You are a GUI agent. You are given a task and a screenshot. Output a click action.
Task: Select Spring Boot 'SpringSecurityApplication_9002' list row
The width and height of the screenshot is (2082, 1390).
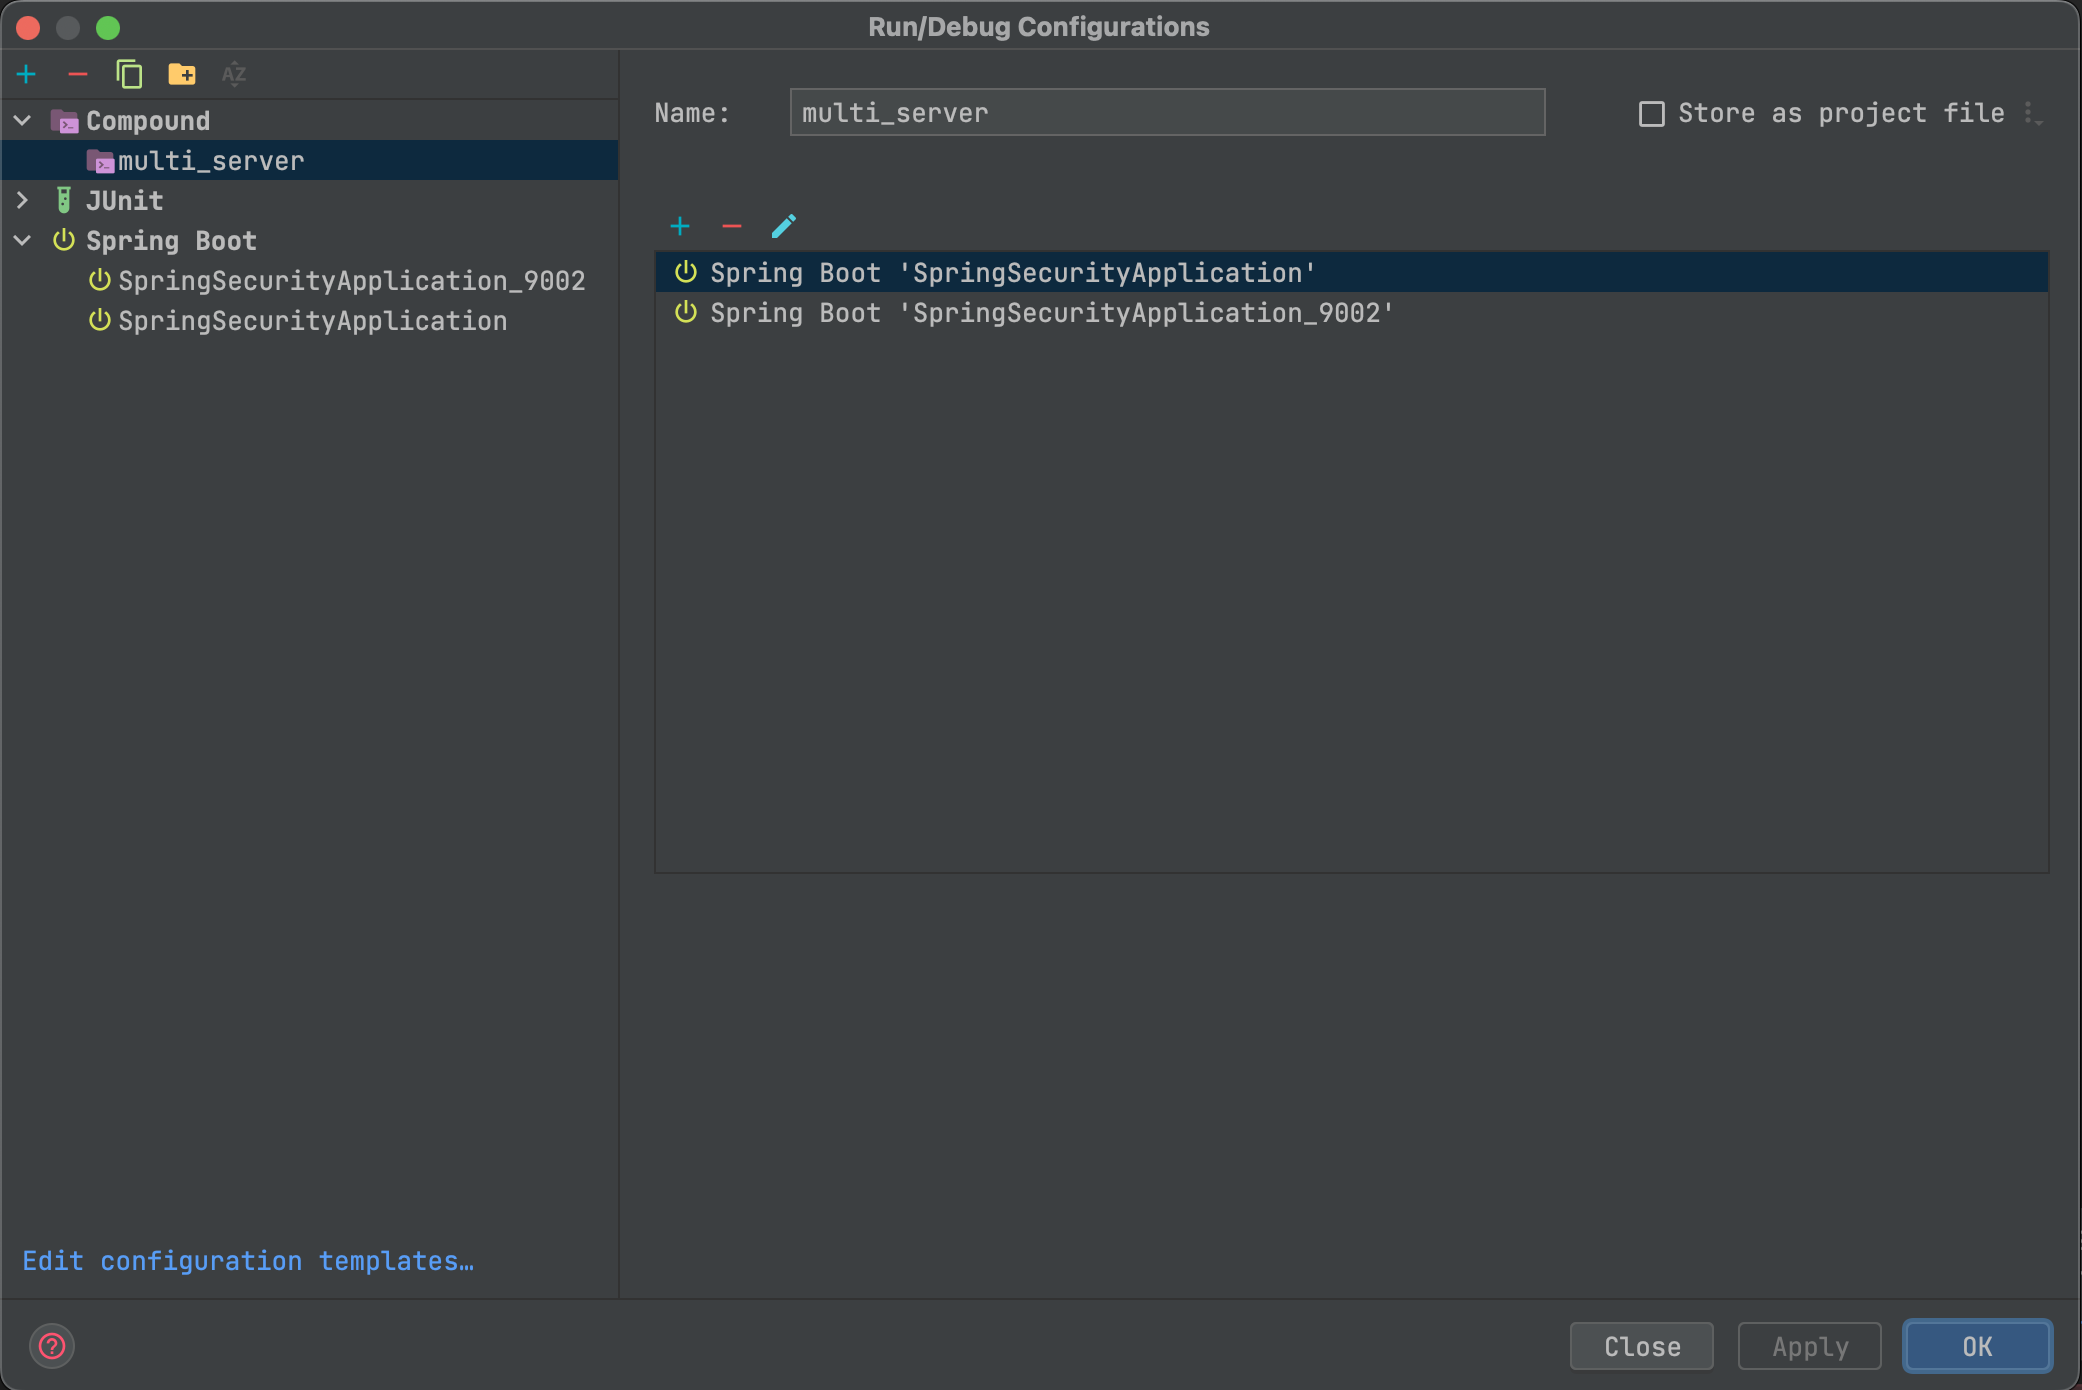click(x=1050, y=313)
